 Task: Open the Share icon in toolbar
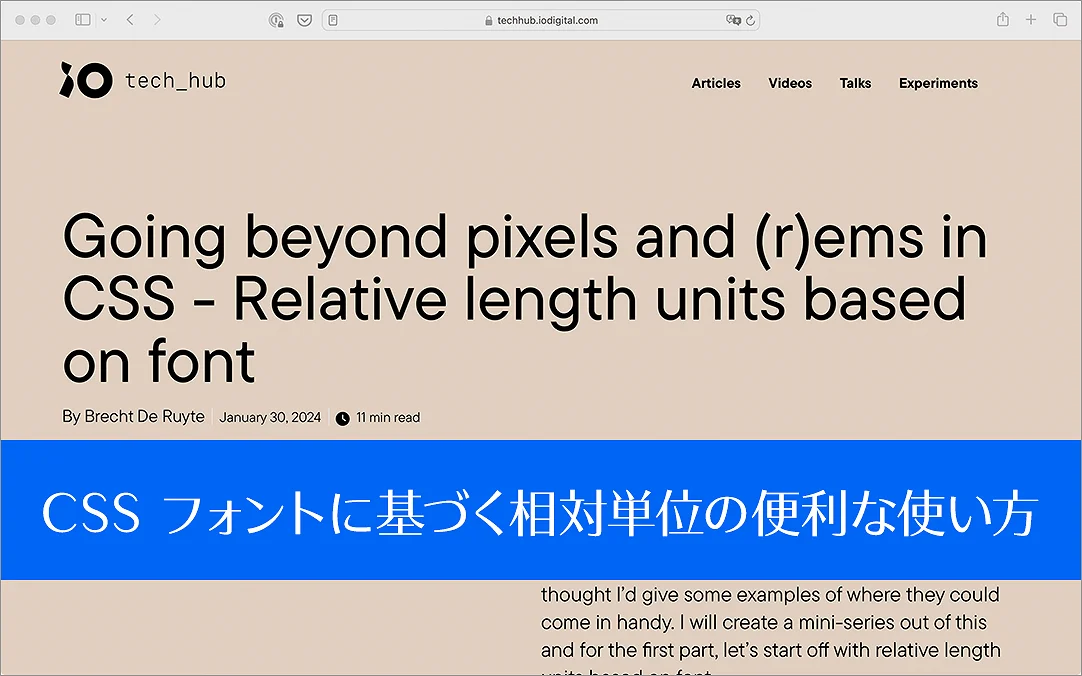tap(1003, 19)
